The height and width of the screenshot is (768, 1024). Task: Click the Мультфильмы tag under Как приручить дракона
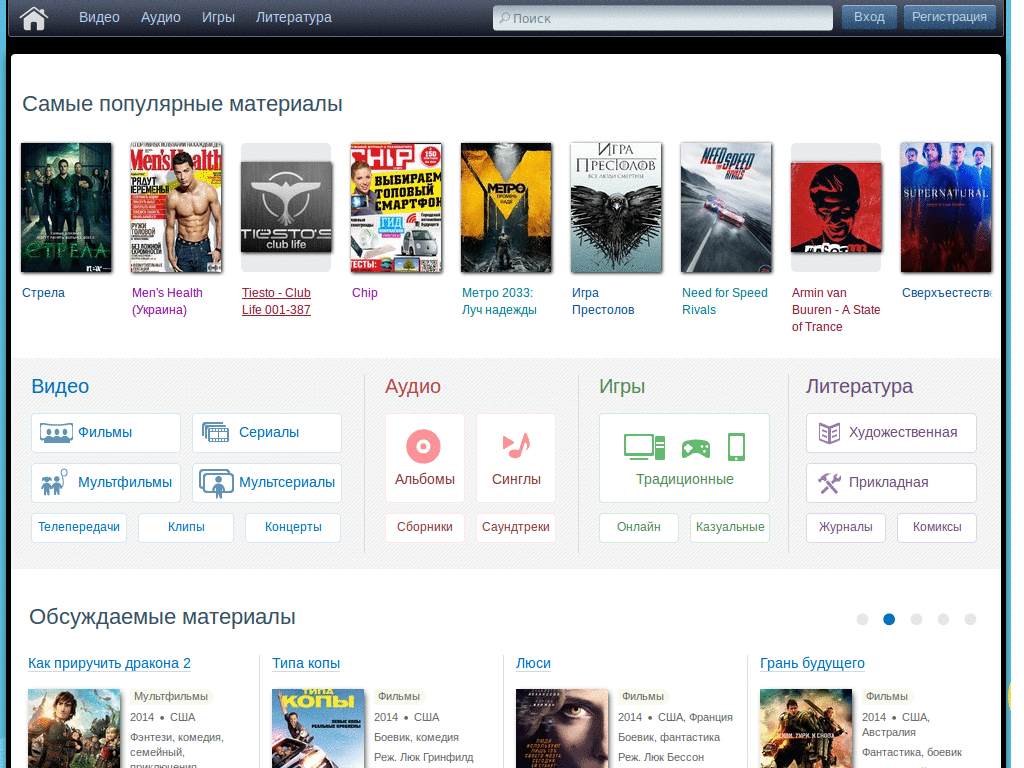[171, 697]
